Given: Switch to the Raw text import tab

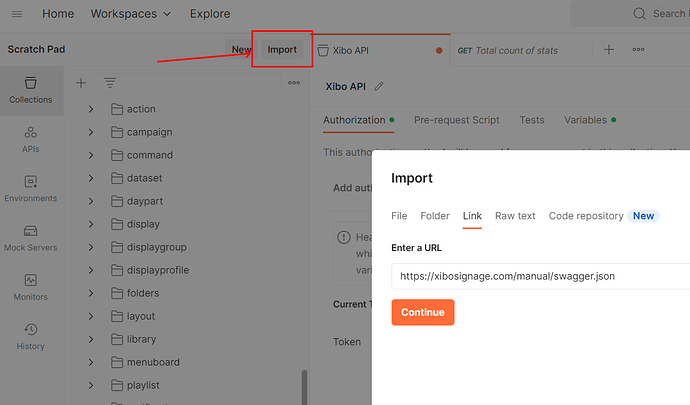Looking at the screenshot, I should click(515, 216).
